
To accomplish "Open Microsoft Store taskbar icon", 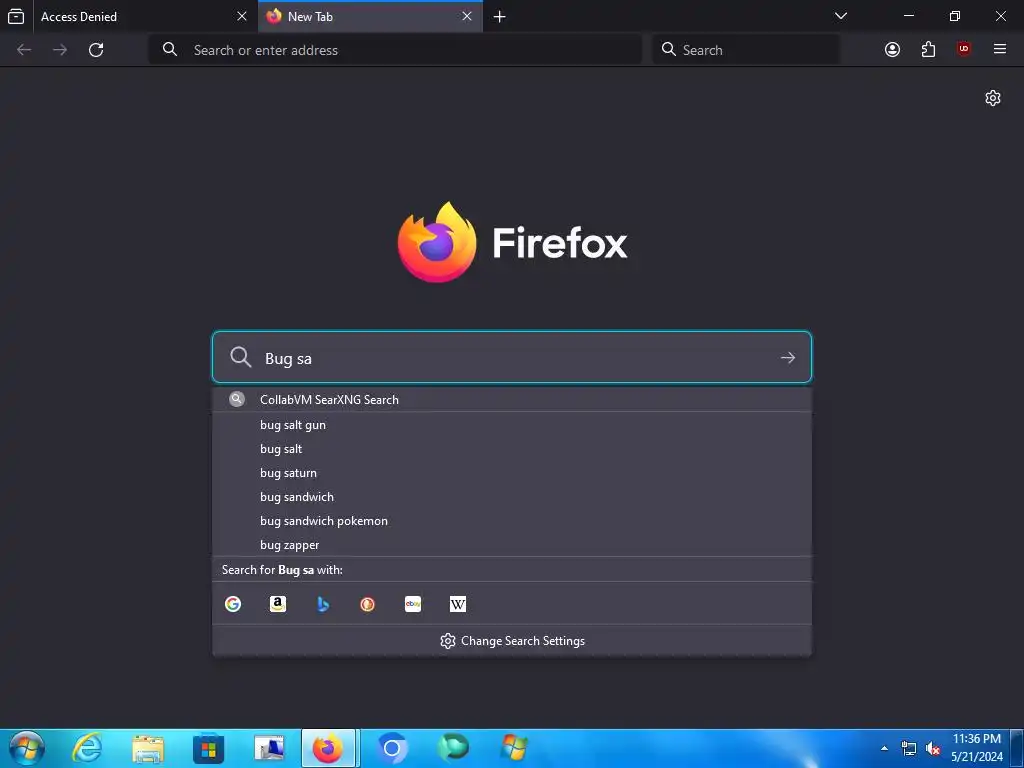I will pos(208,748).
